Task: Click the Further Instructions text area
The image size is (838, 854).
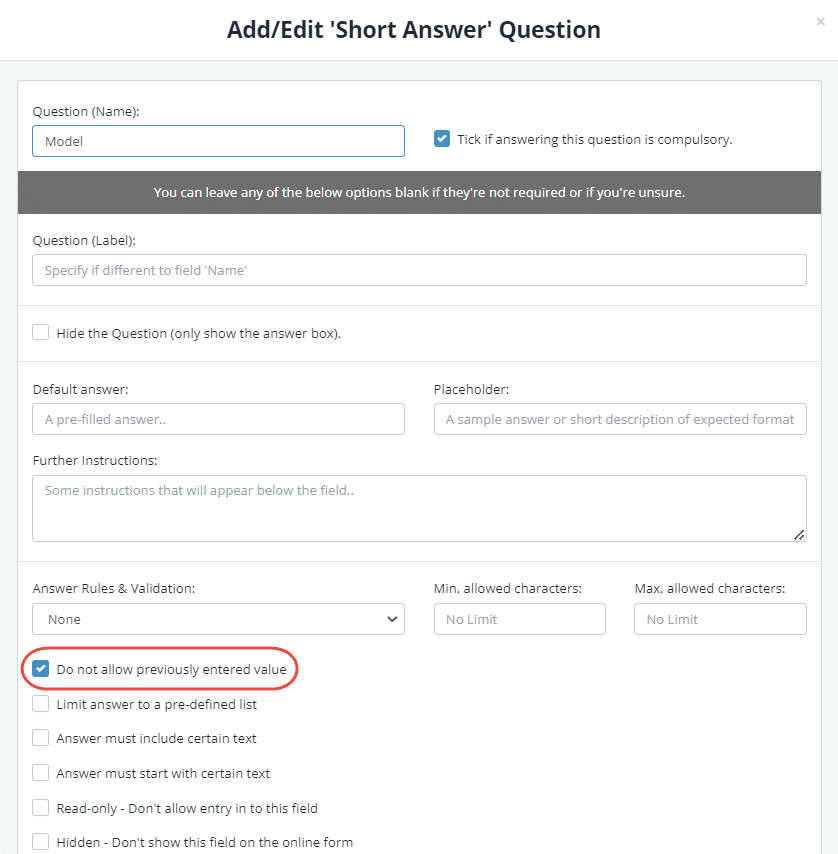Action: pos(419,508)
